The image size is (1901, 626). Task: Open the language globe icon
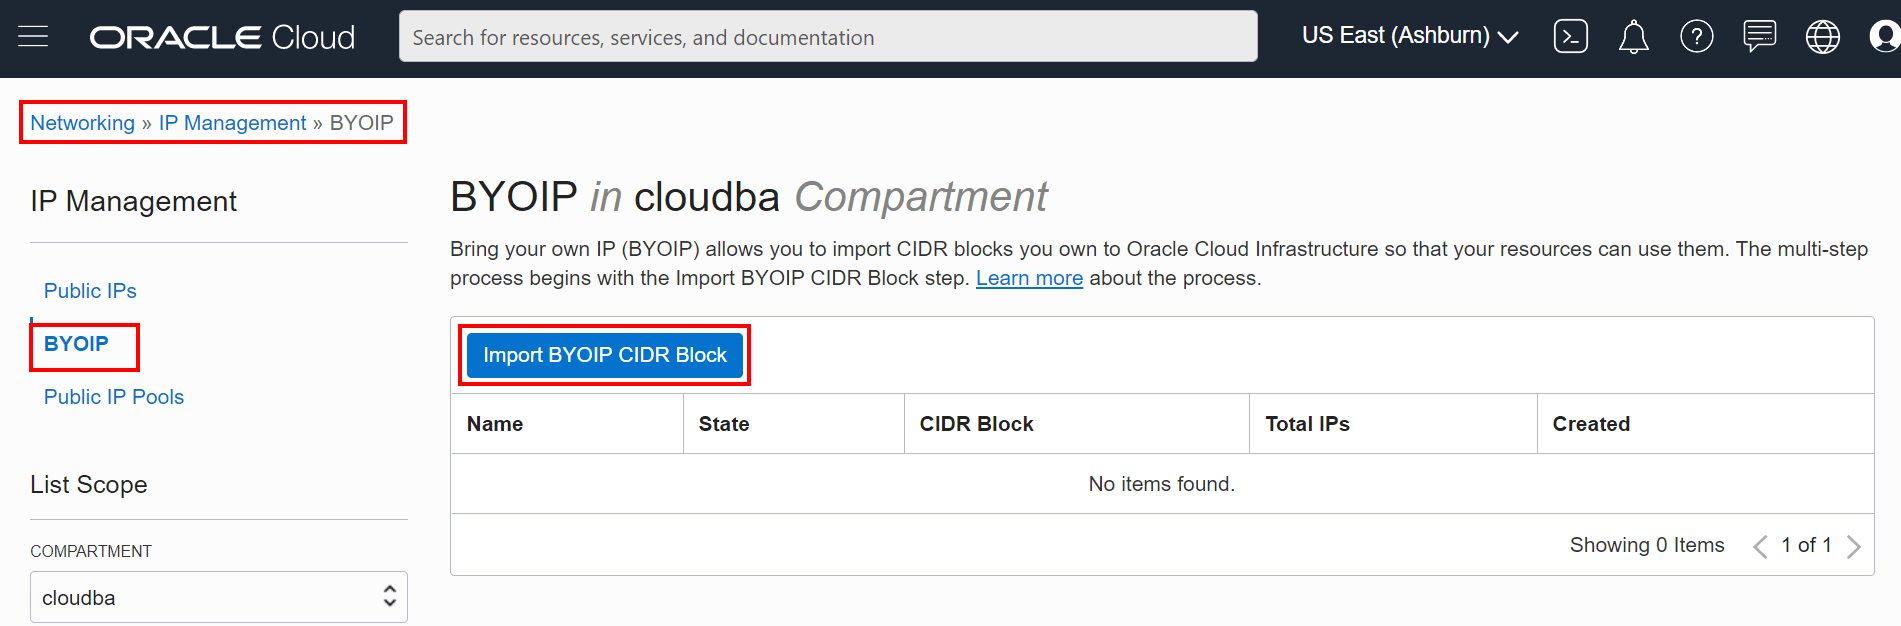[1822, 37]
